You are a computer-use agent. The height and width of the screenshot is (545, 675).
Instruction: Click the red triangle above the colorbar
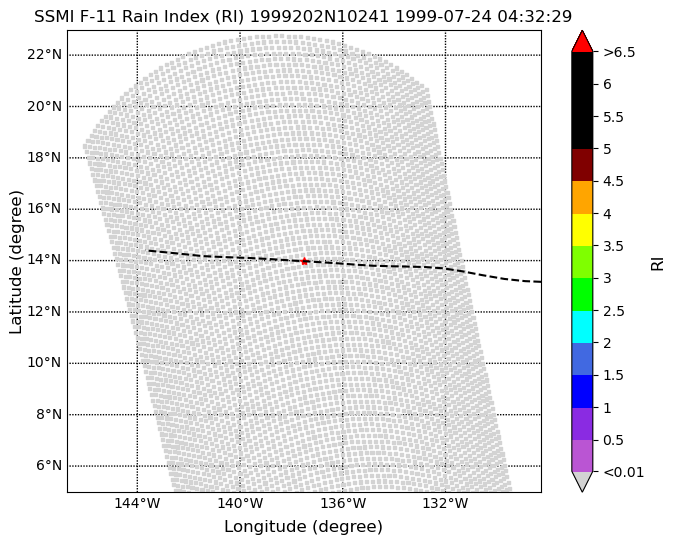coord(582,41)
